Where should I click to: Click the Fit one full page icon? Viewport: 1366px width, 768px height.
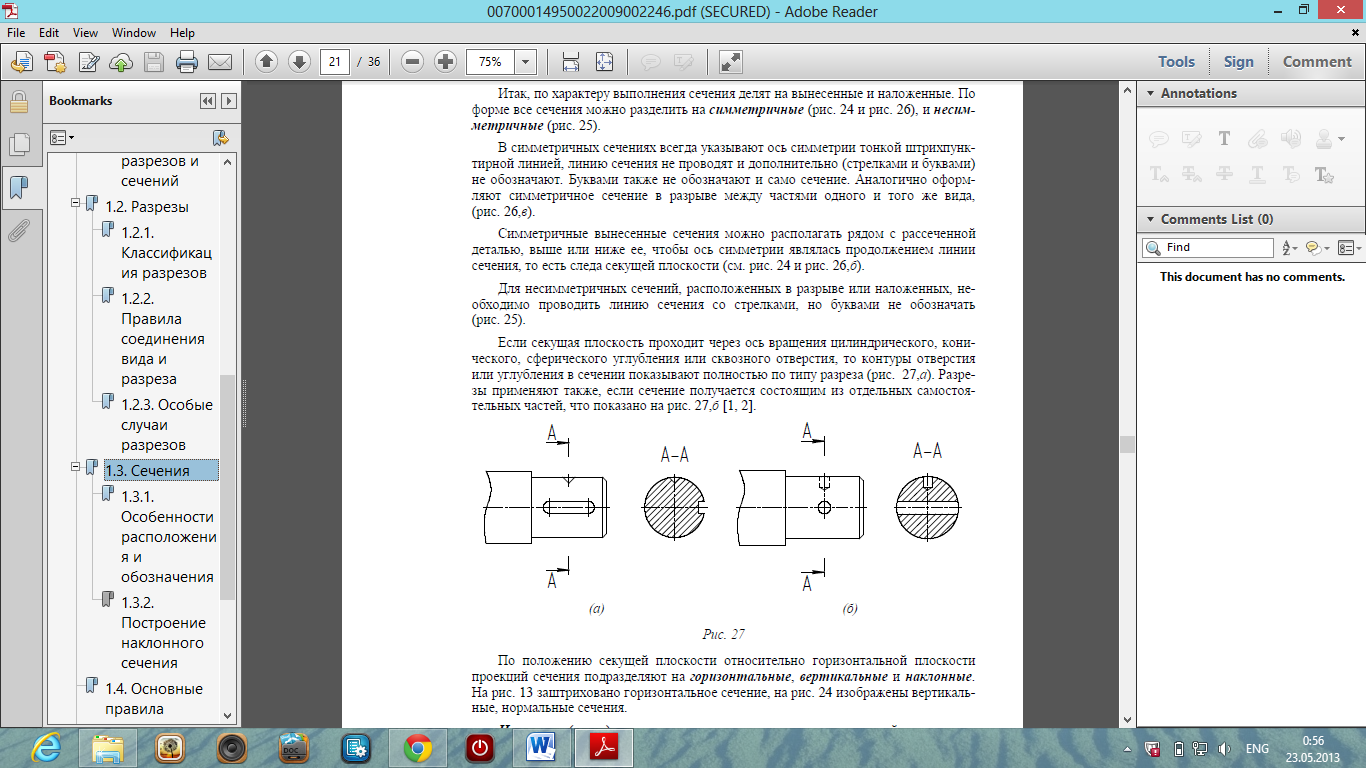(604, 62)
